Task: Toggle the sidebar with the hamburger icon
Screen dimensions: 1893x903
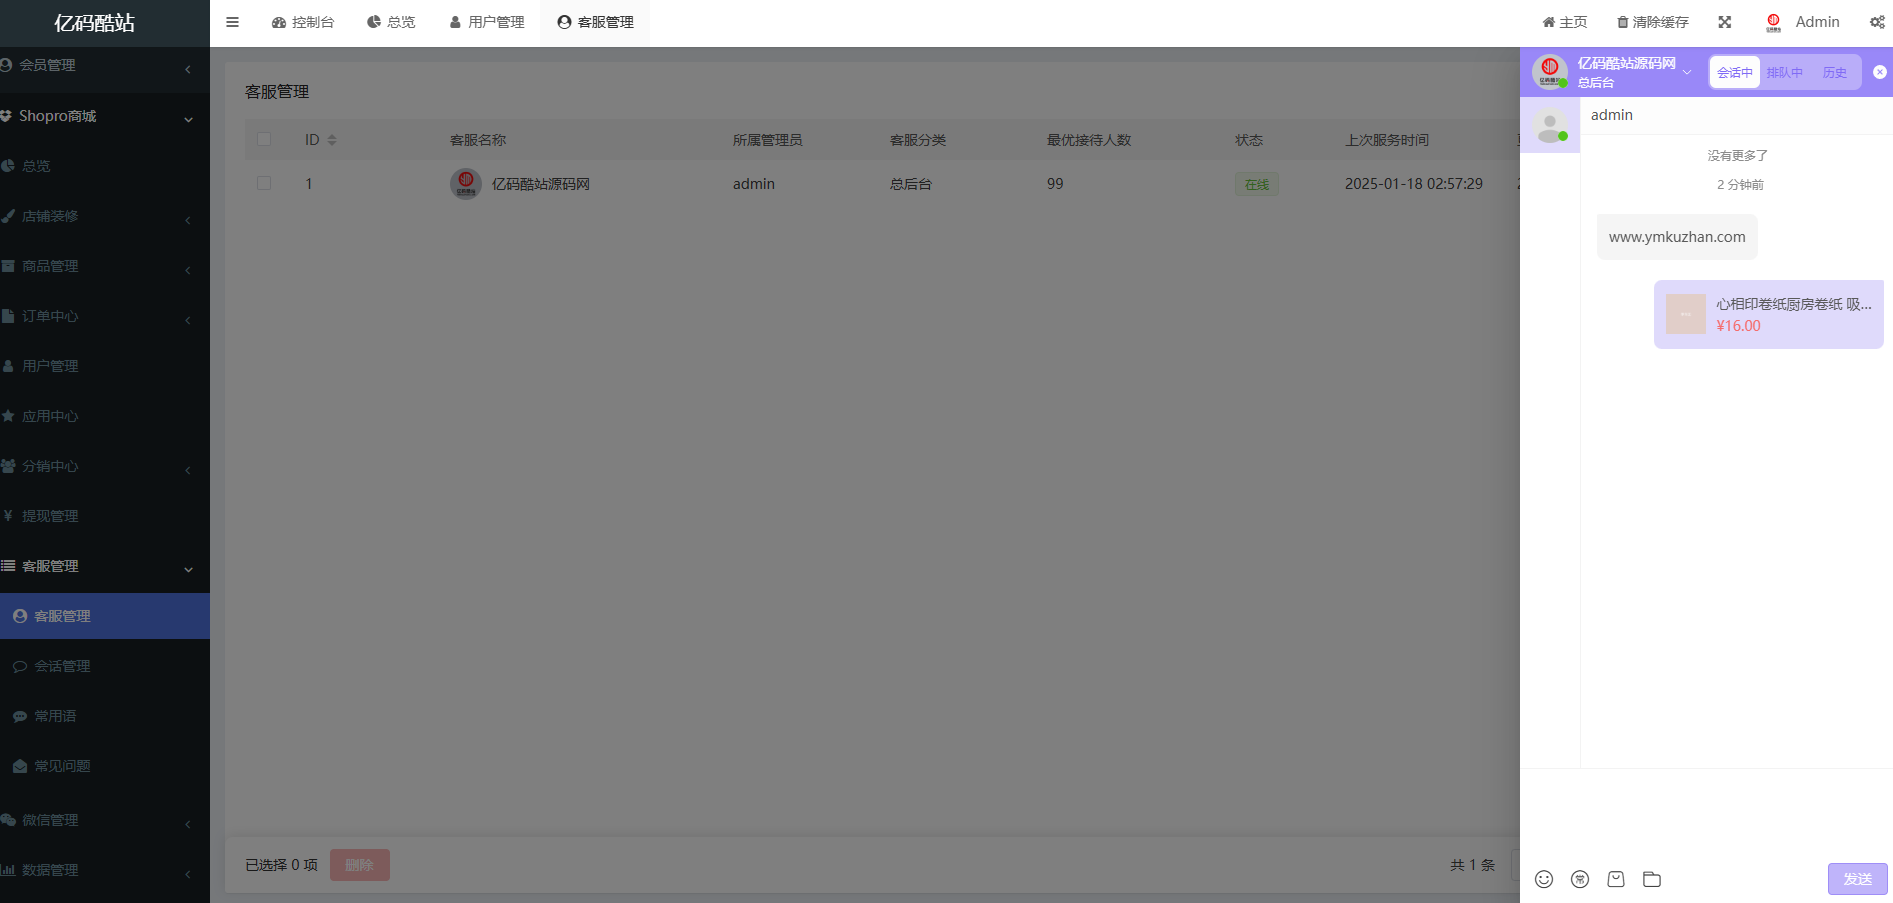Action: pos(232,22)
